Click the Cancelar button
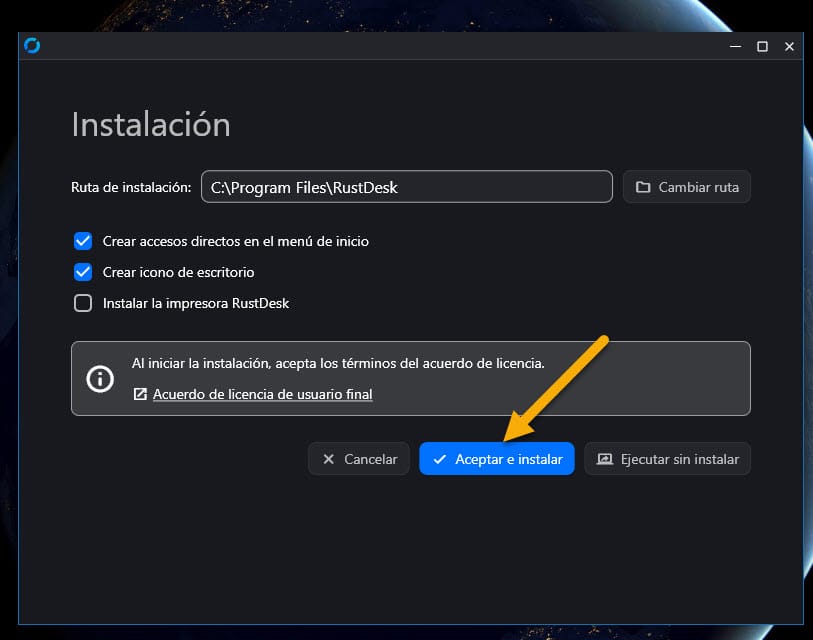813x640 pixels. coord(359,459)
